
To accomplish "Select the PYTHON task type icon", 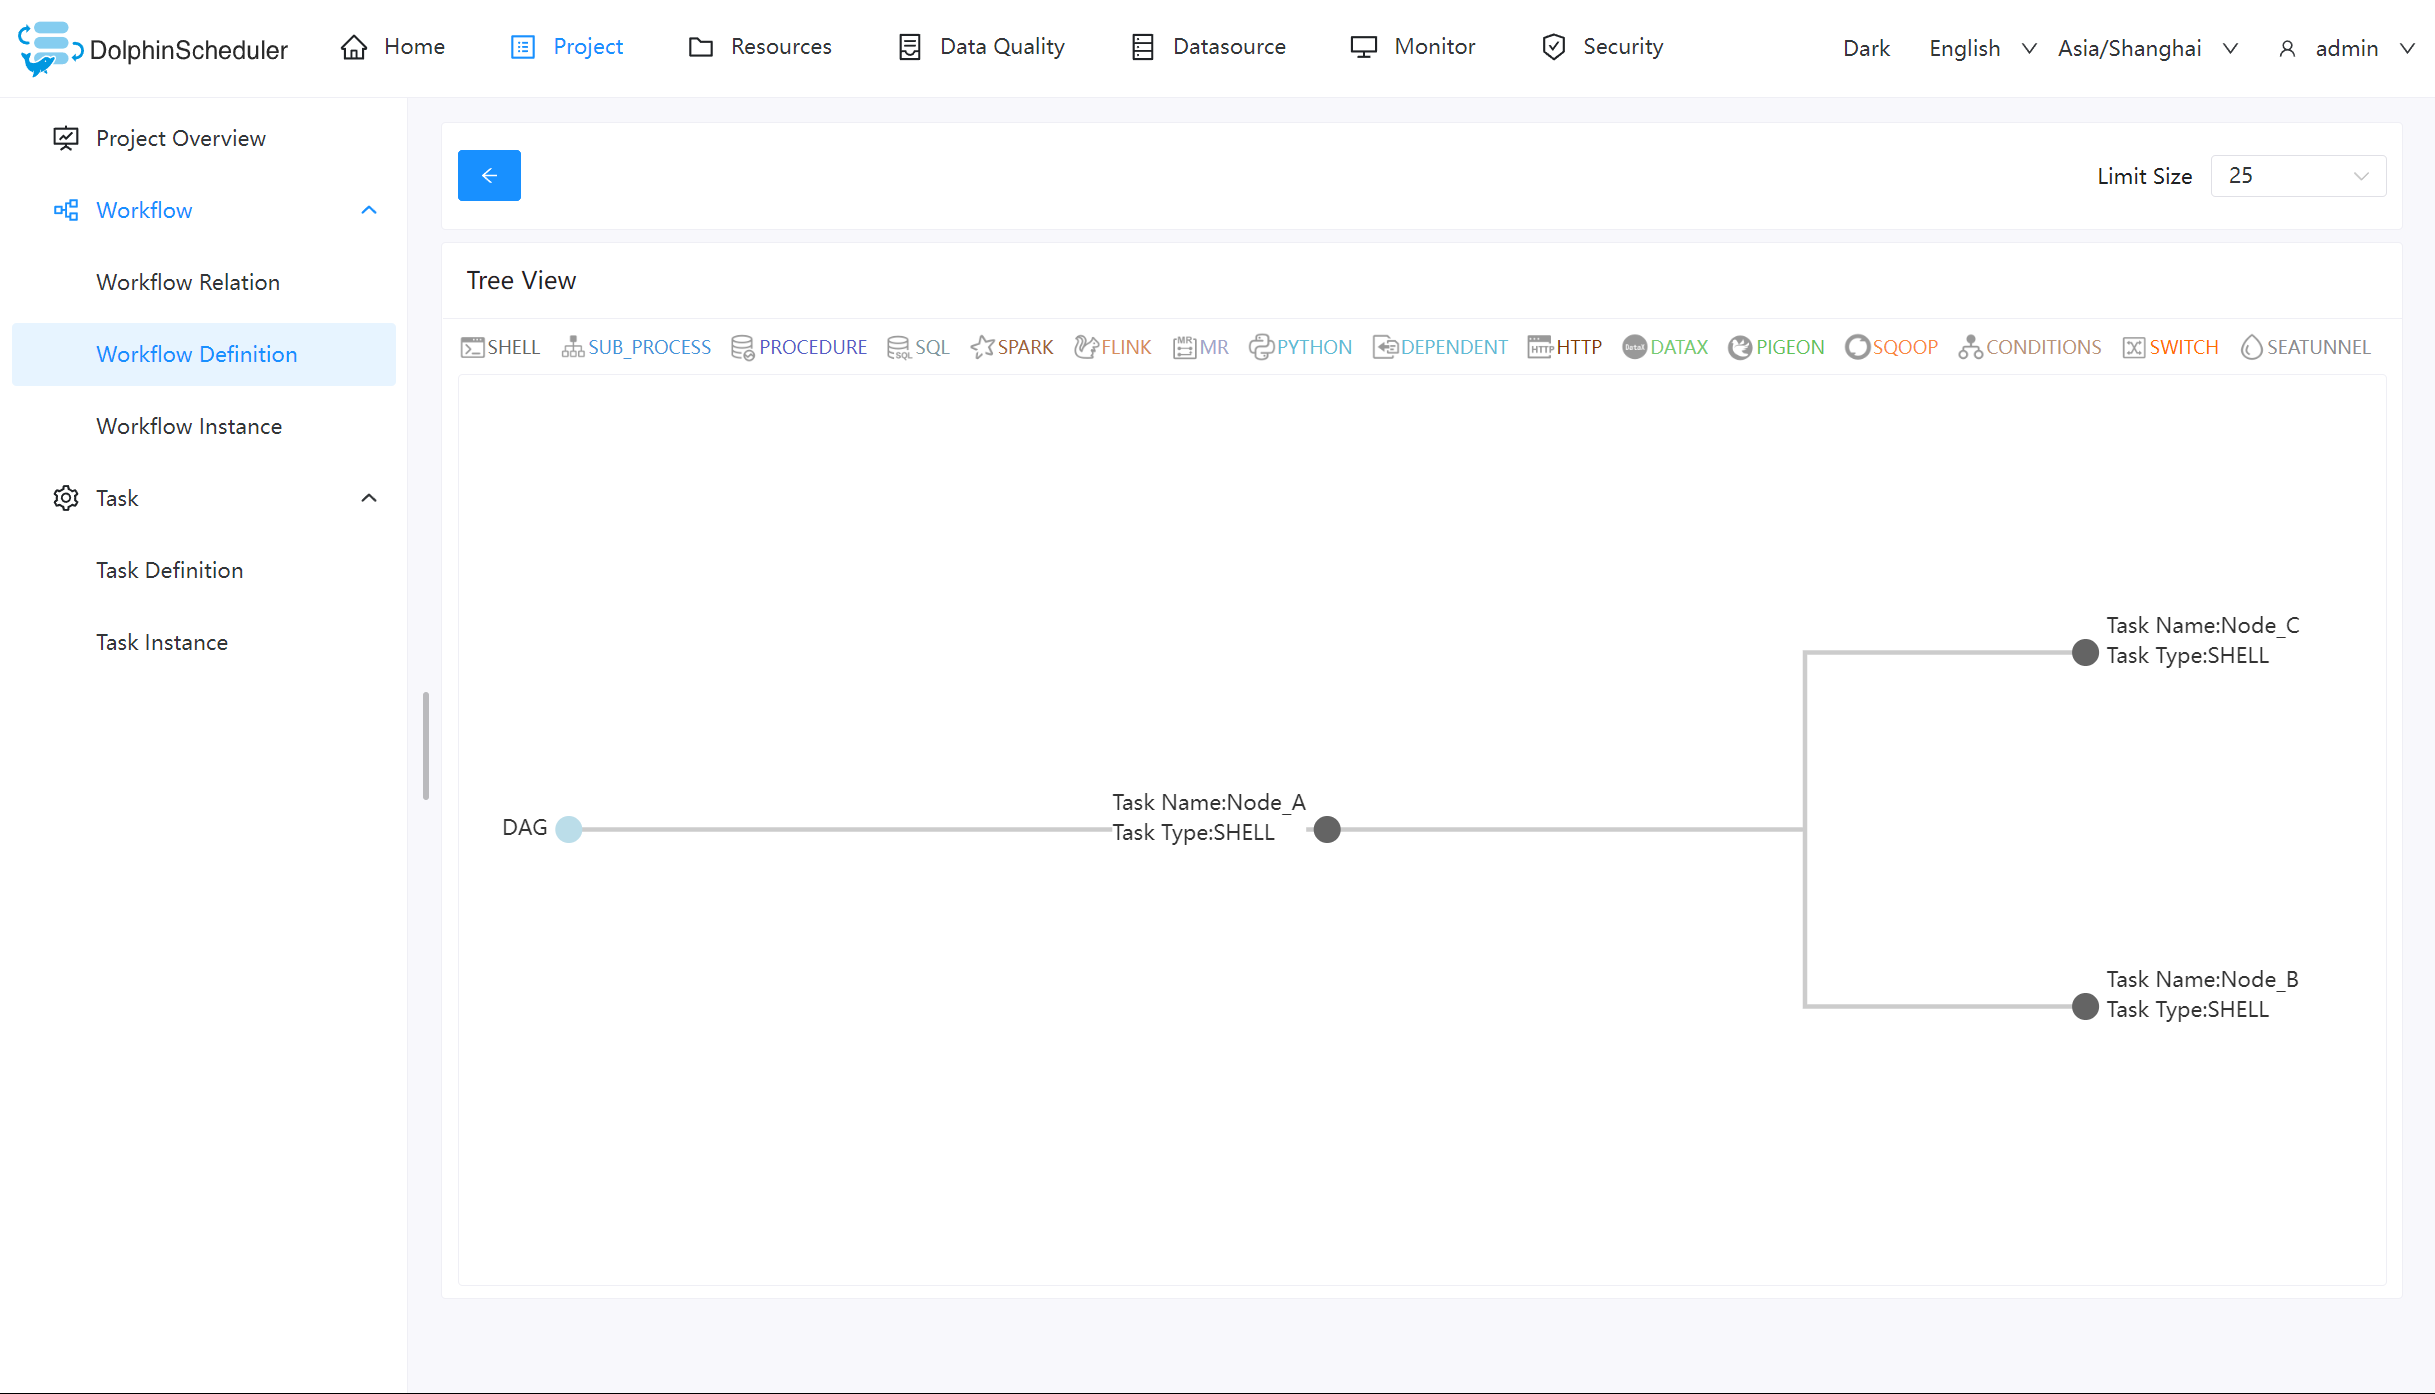I will (x=1300, y=346).
